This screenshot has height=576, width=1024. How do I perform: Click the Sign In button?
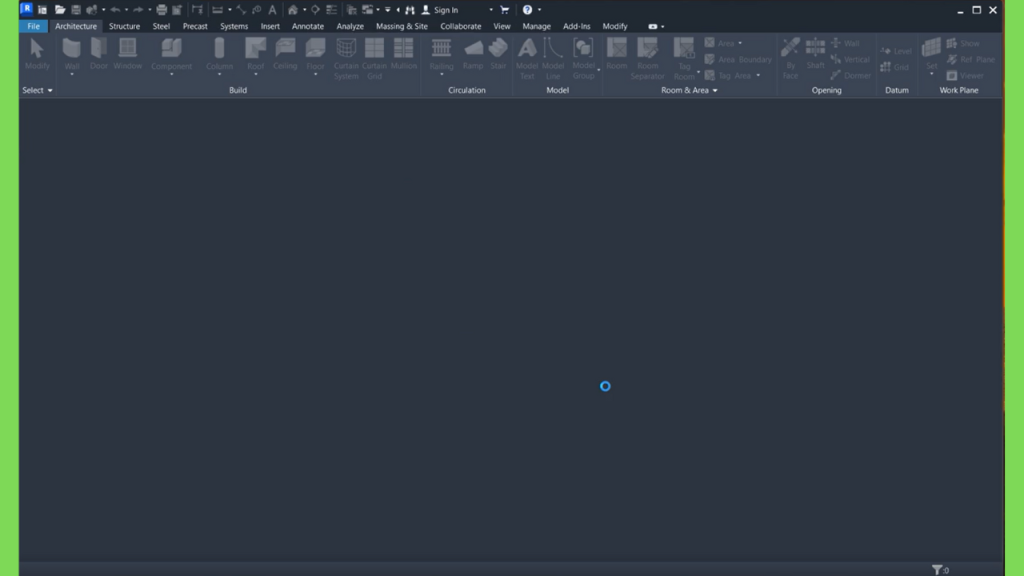click(x=440, y=10)
